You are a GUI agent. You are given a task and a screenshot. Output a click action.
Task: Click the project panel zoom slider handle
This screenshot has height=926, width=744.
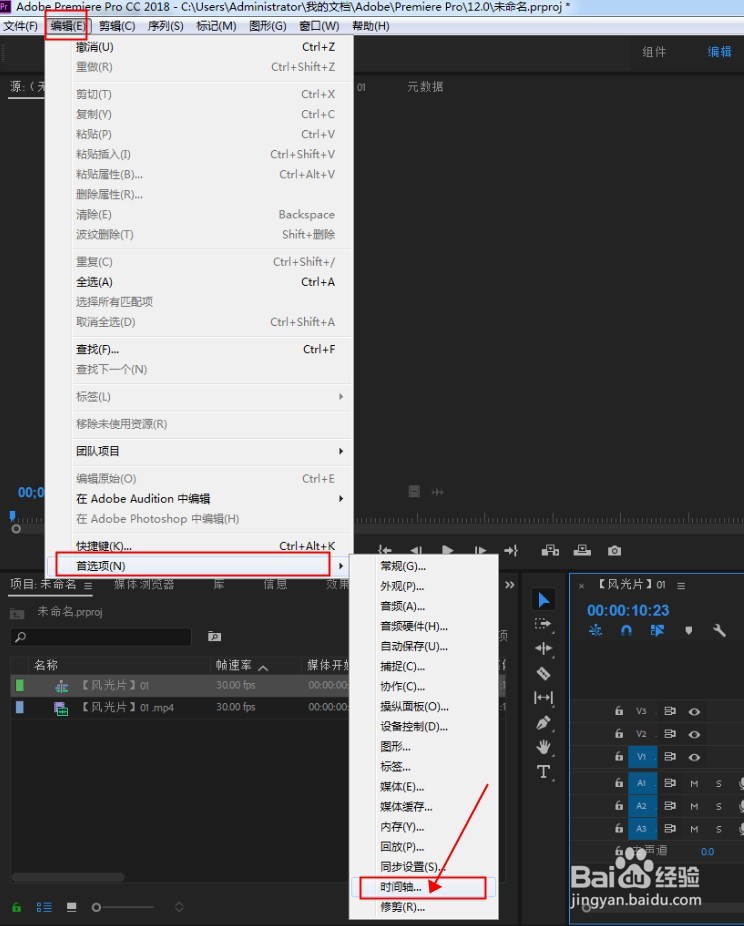click(x=96, y=907)
